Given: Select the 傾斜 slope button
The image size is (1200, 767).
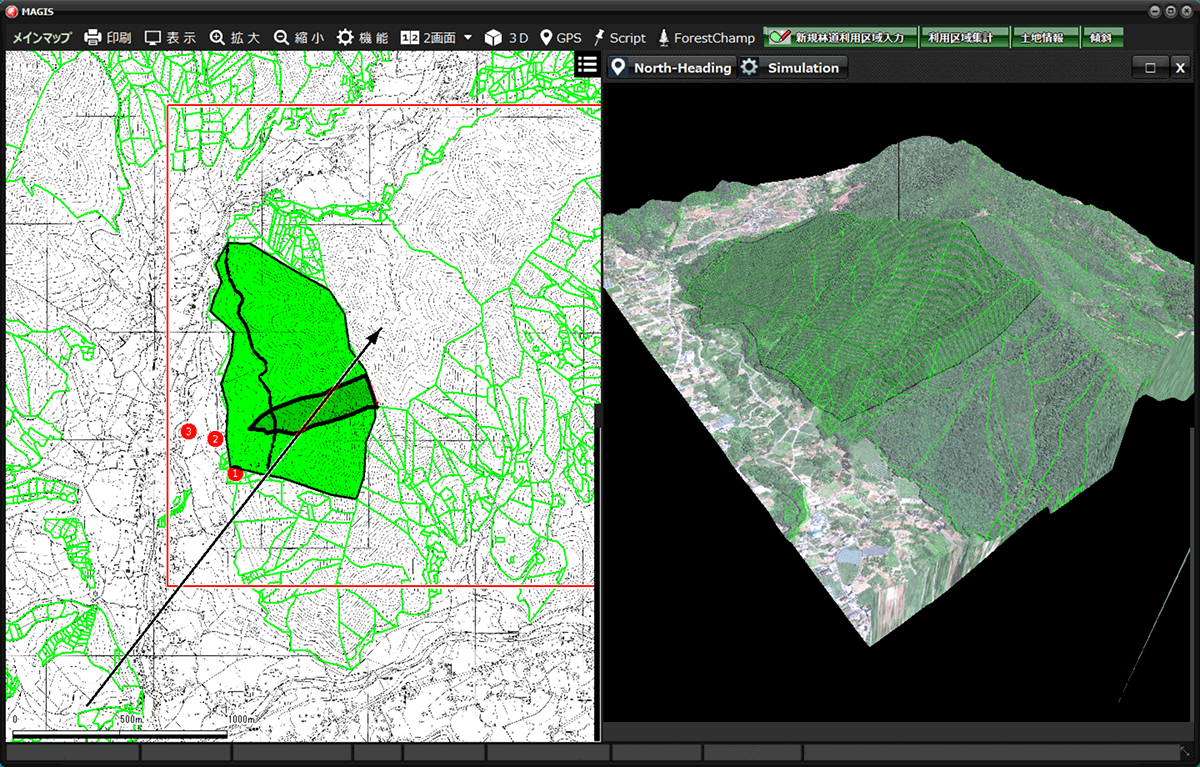Looking at the screenshot, I should coord(1101,37).
